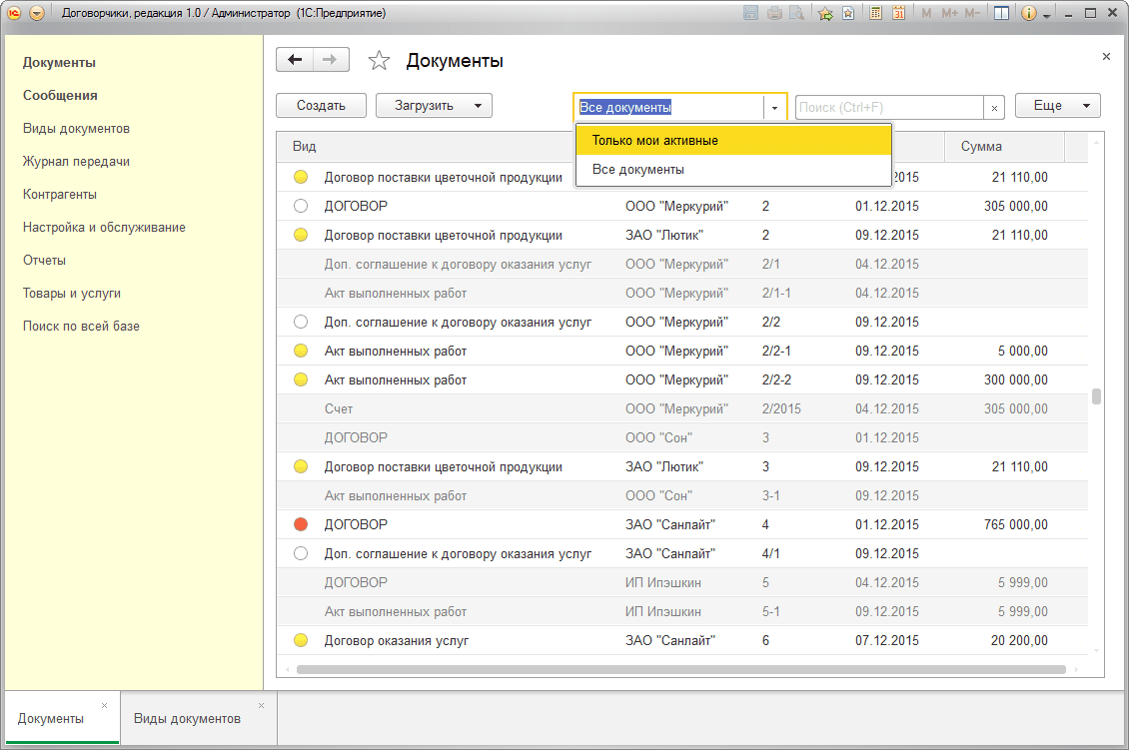1129x750 pixels.
Task: Click the window panels layout icon
Action: 1001,14
